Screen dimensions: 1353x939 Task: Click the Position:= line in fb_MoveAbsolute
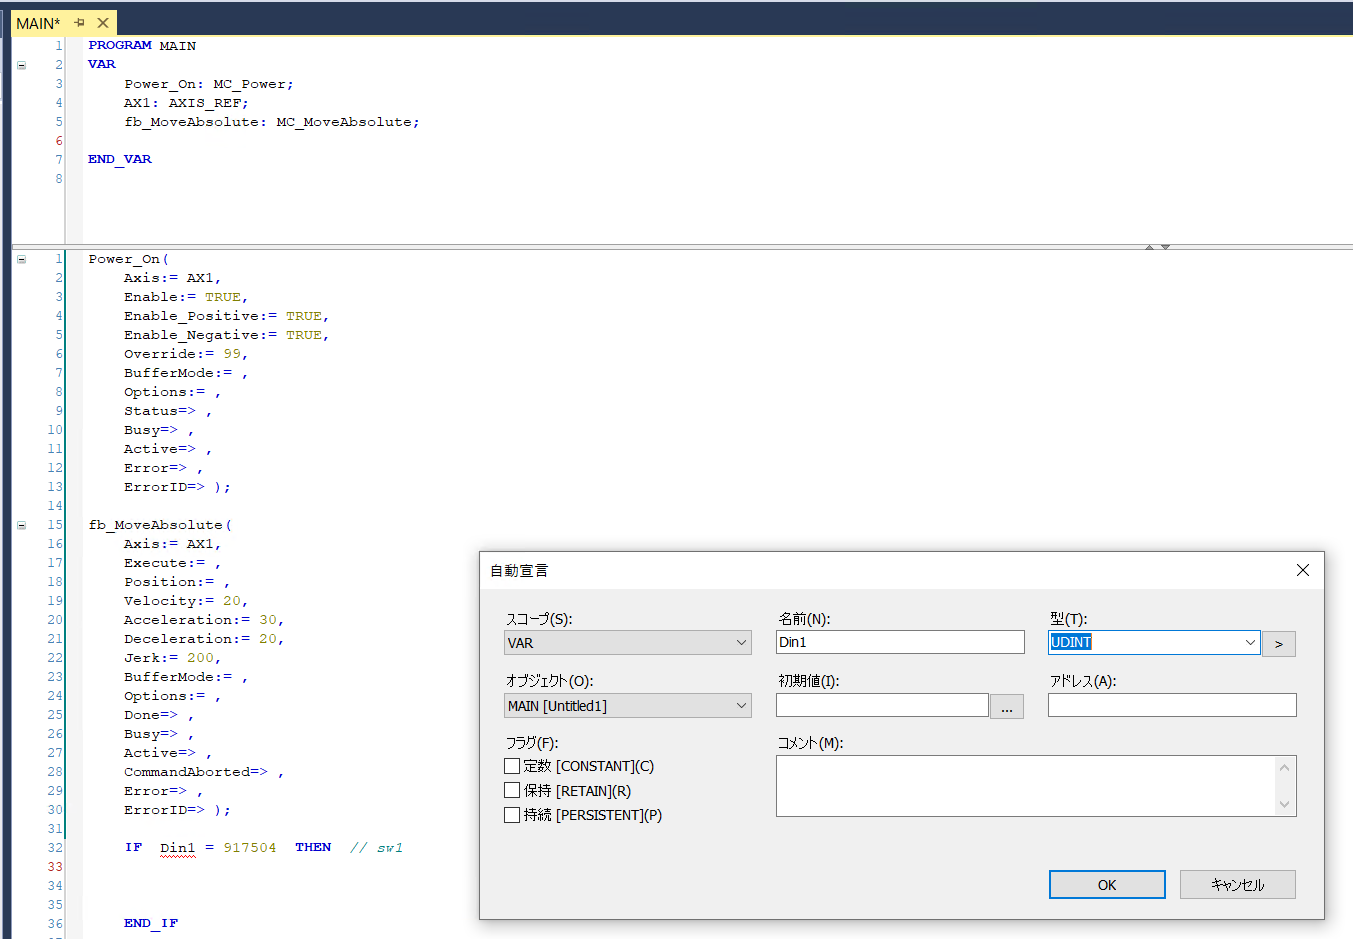coord(177,582)
